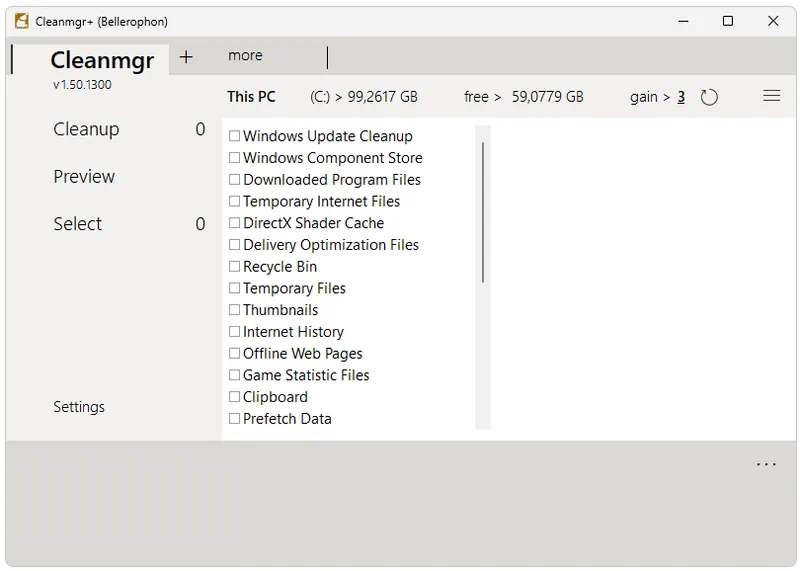
Task: Run Cleanup from the sidebar
Action: pyautogui.click(x=86, y=129)
